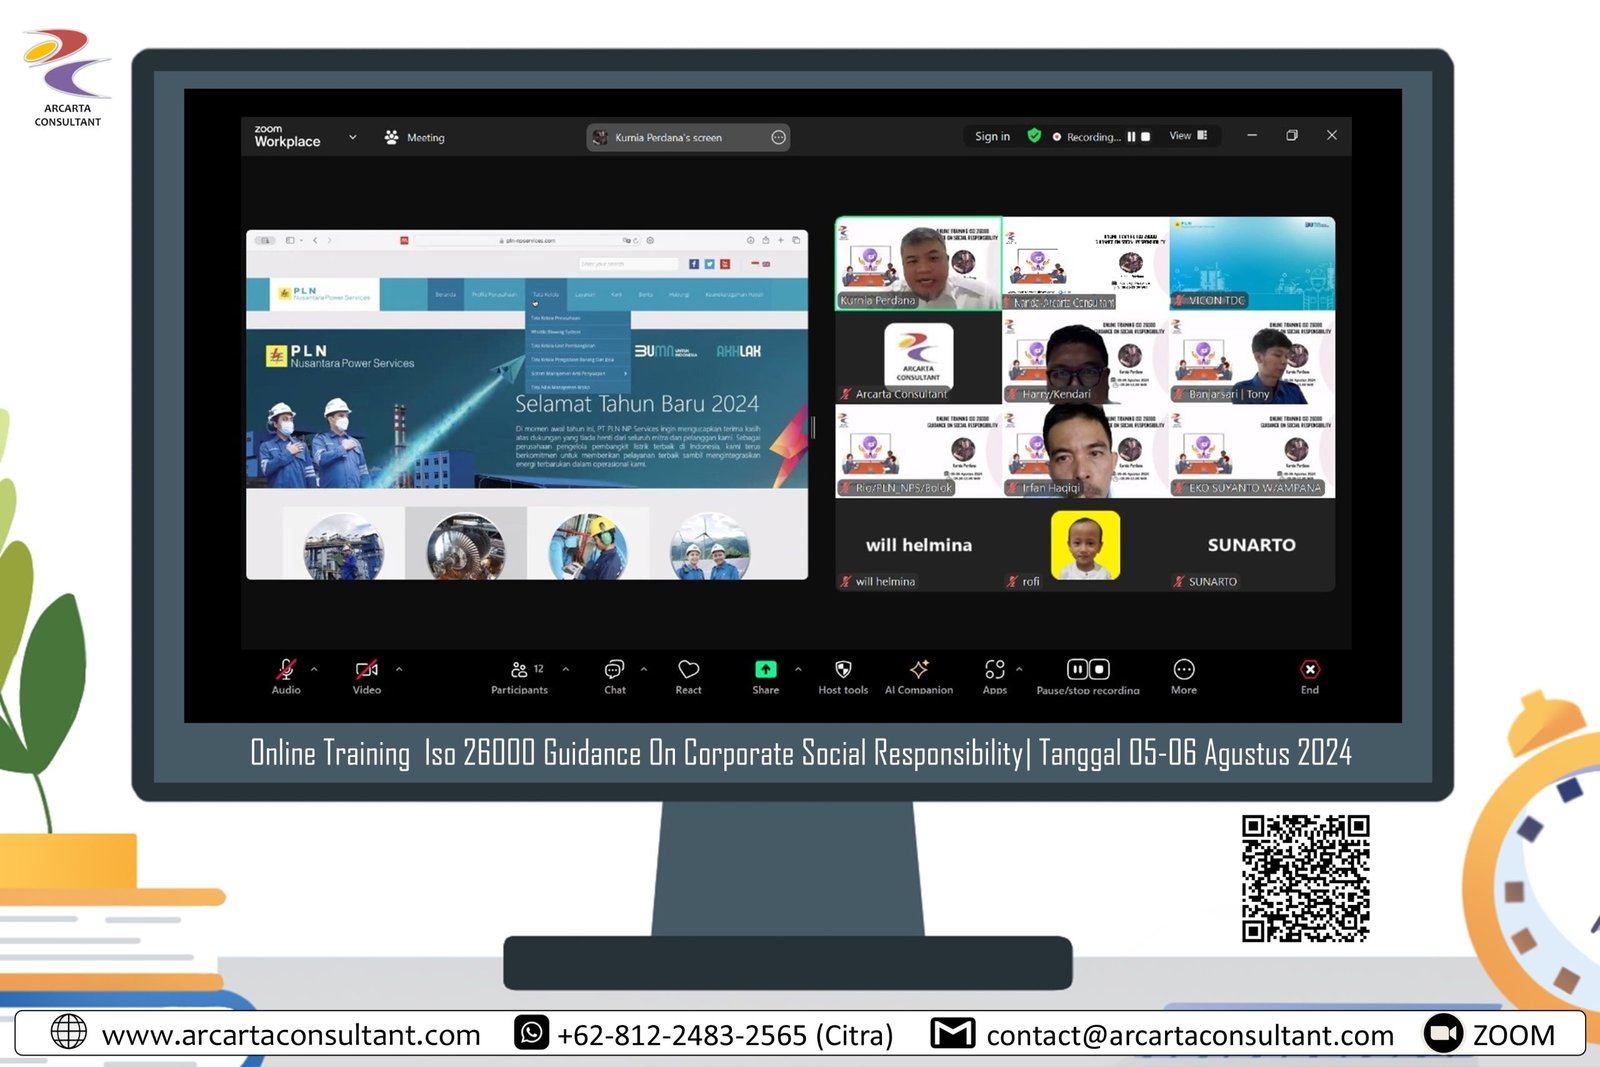
Task: Open the Participants list icon
Action: [x=520, y=670]
